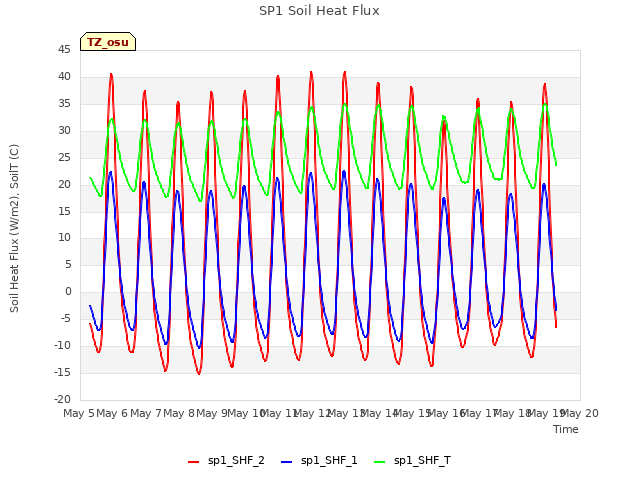Viewport: 640px width, 480px height.
Task: Click the 45 y-axis tick label
Action: pyautogui.click(x=64, y=50)
